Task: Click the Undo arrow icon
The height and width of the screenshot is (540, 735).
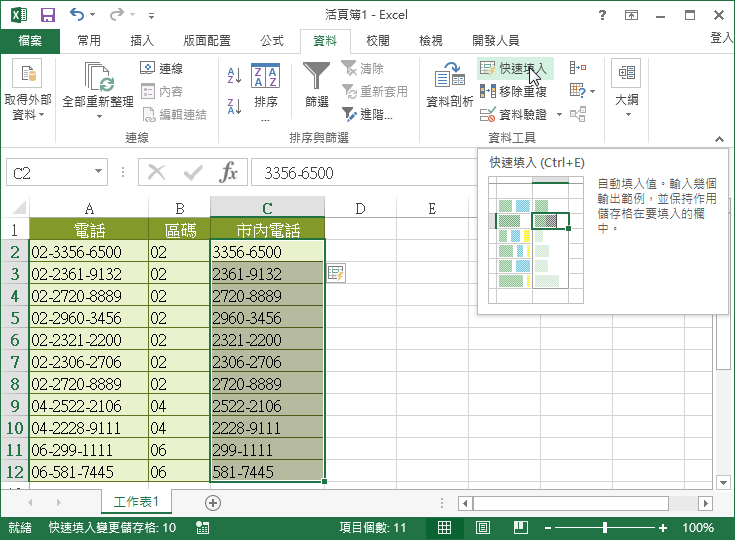Action: pyautogui.click(x=77, y=15)
